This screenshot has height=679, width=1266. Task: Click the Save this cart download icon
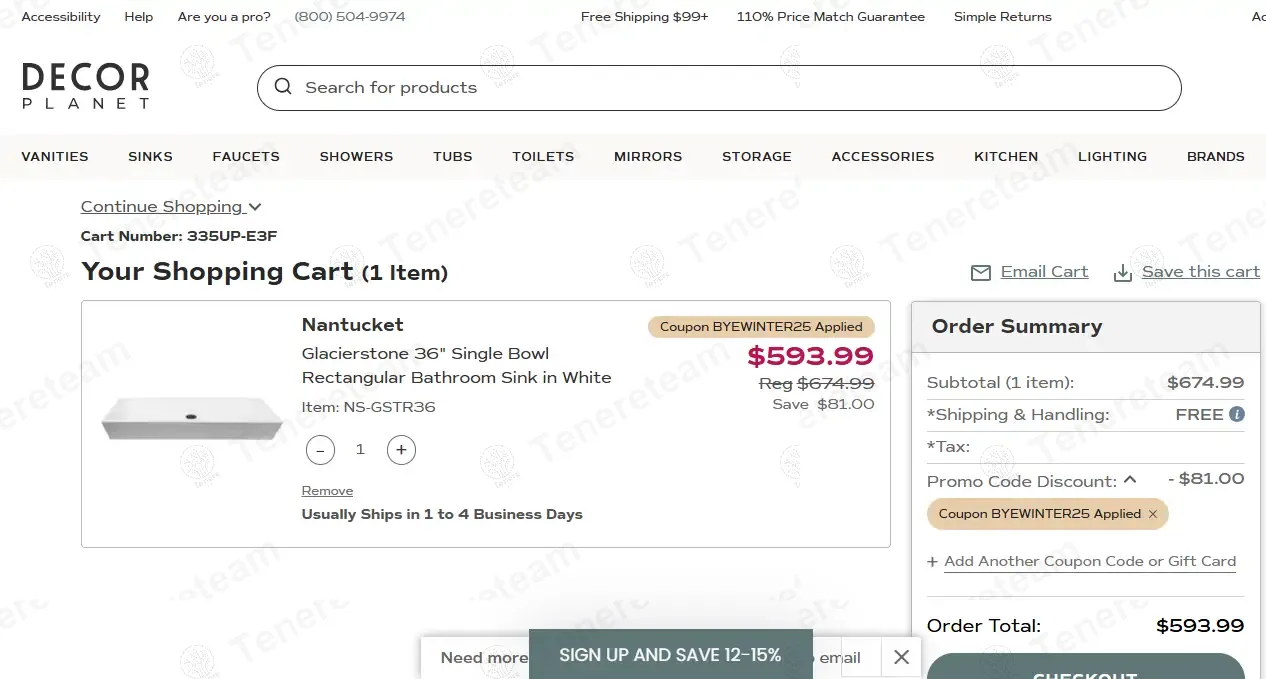click(1123, 273)
